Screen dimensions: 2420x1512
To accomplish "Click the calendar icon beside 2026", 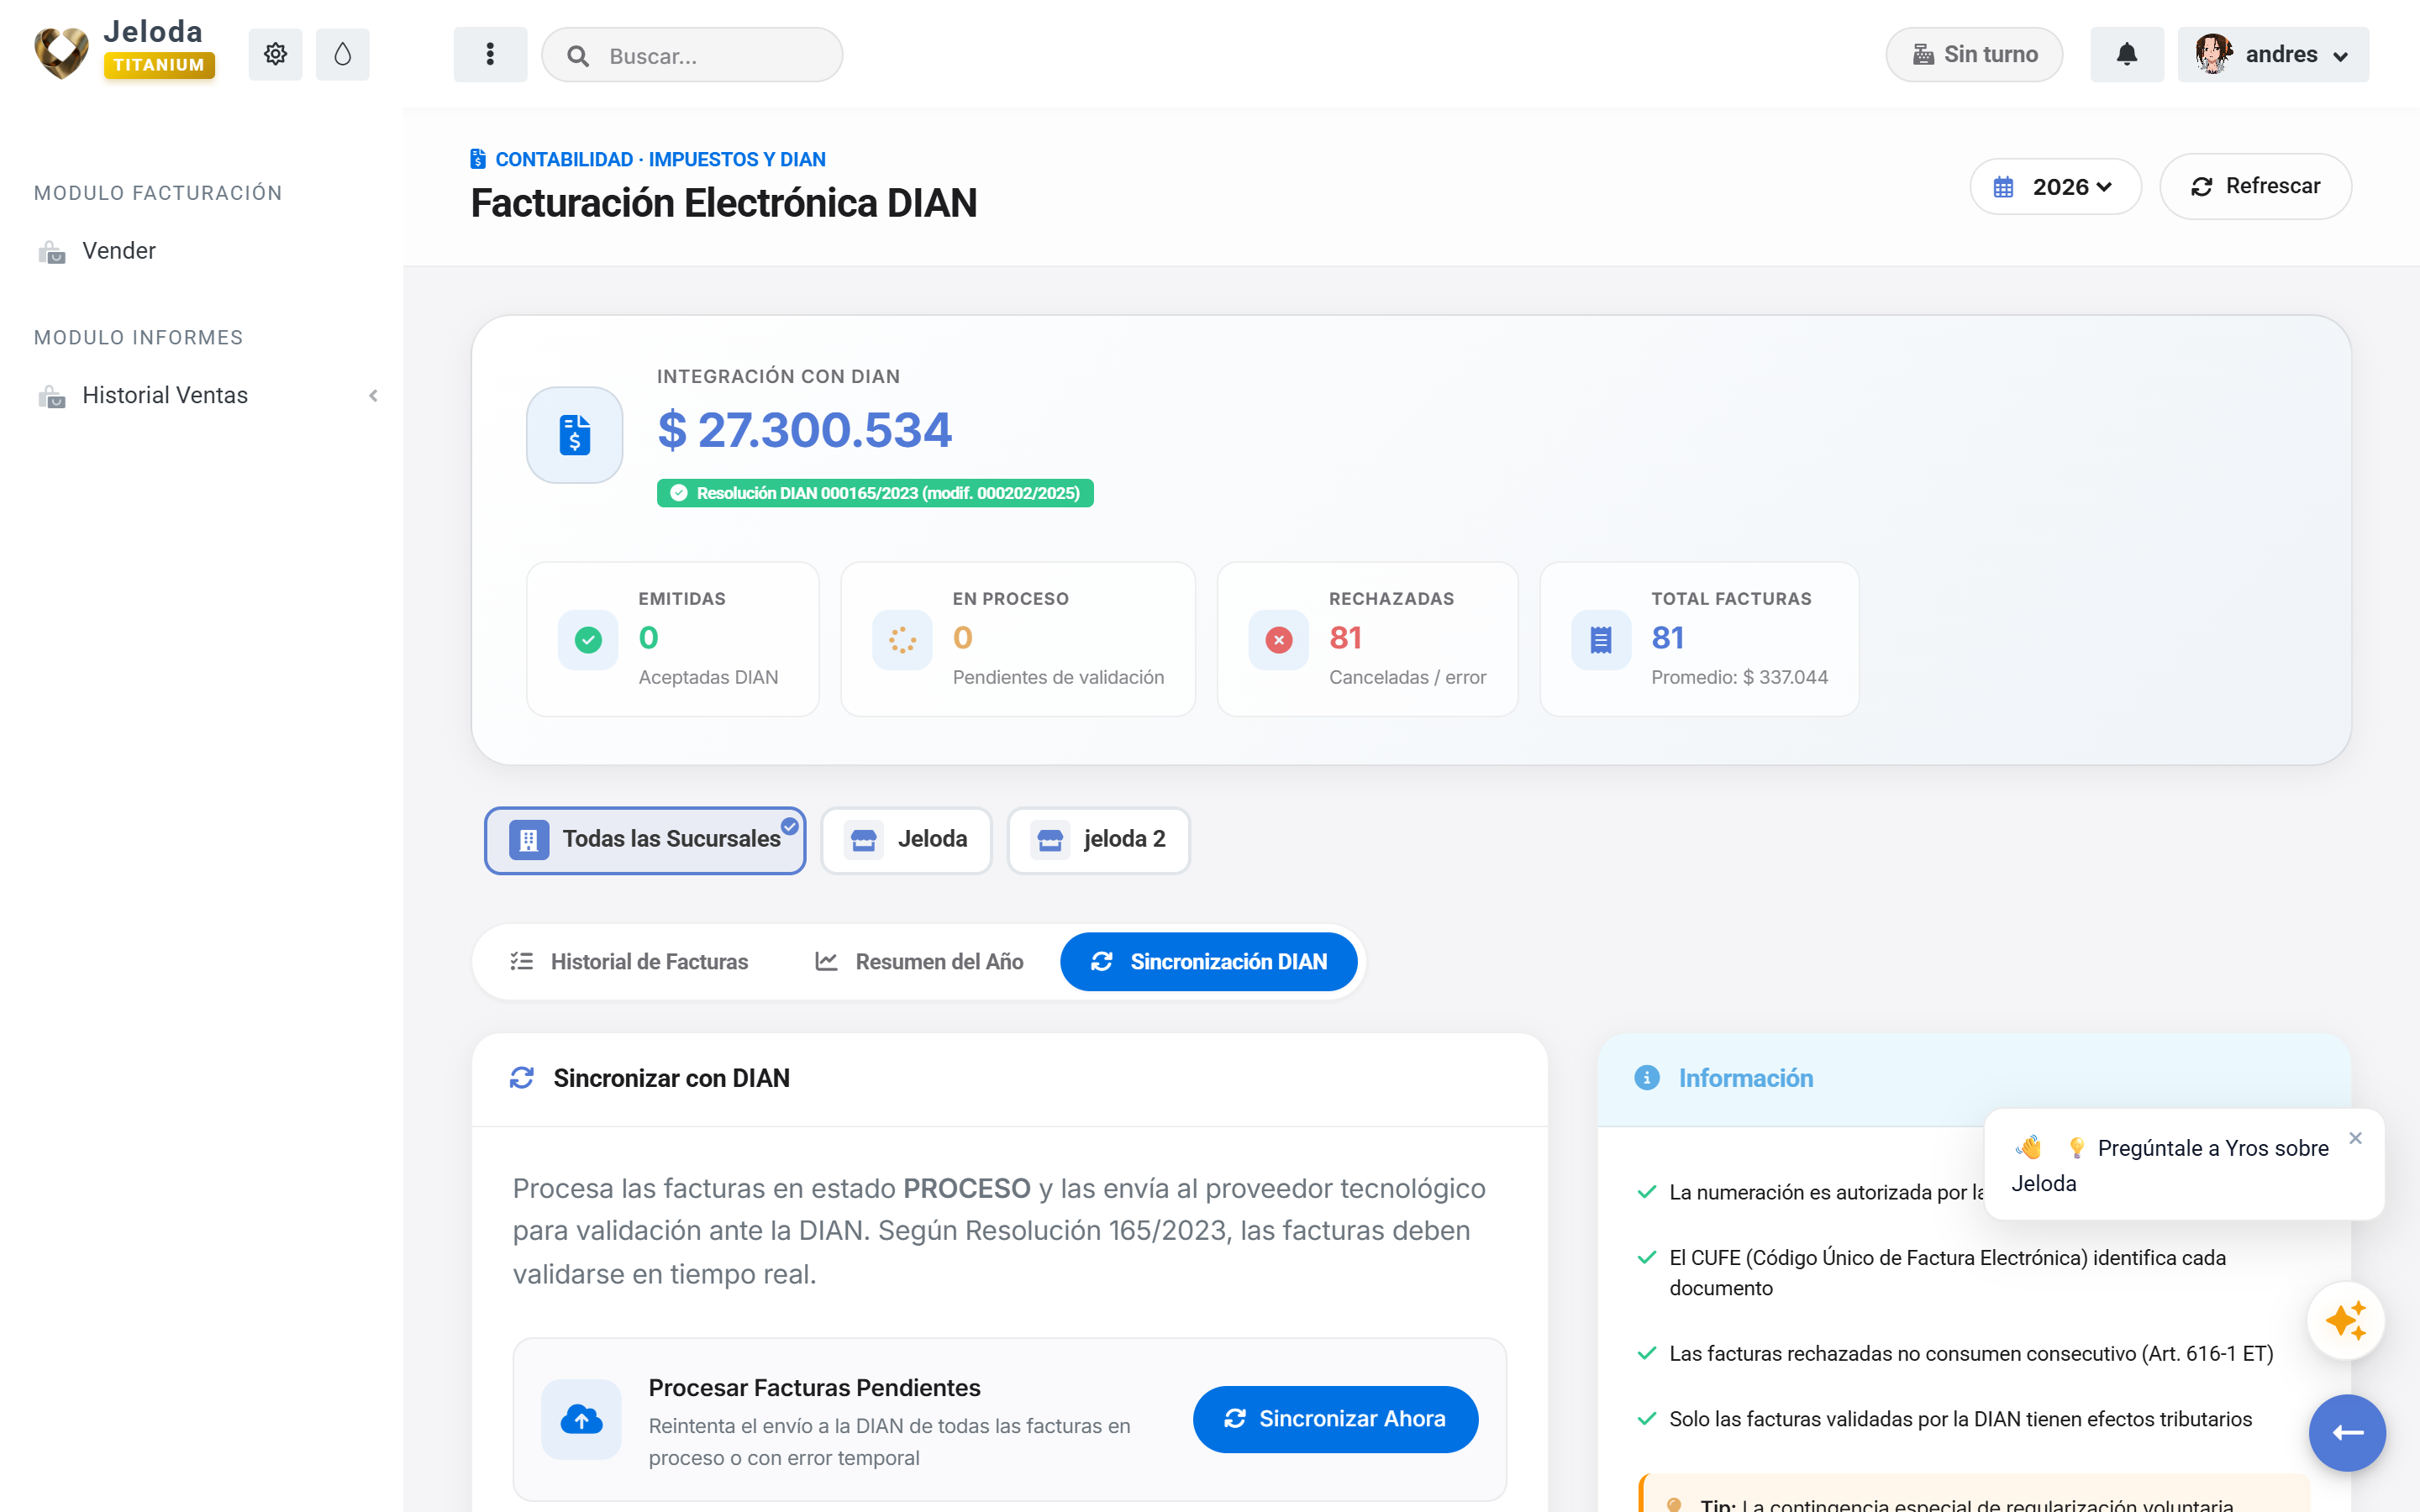I will tap(2003, 187).
